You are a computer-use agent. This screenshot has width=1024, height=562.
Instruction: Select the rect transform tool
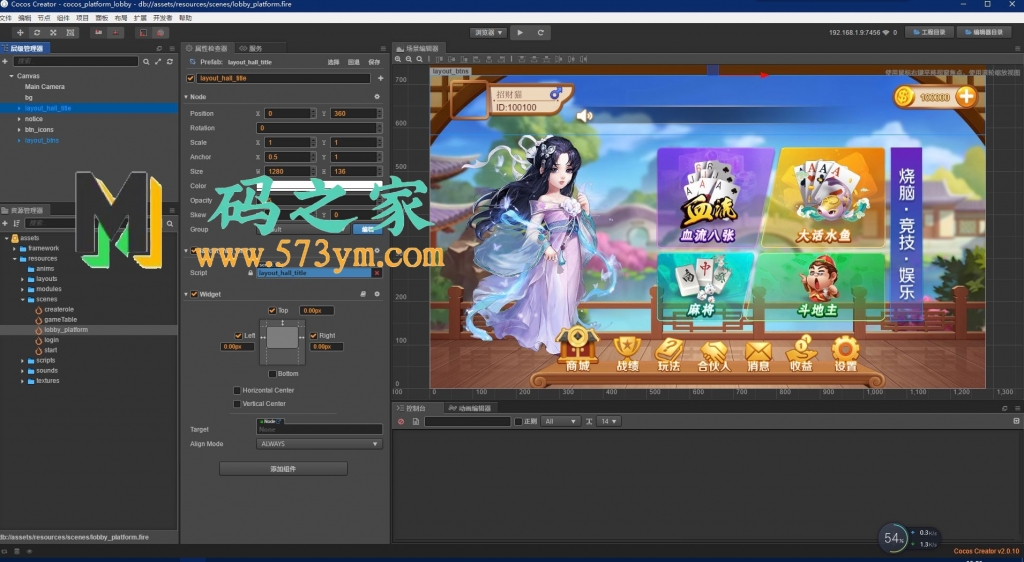70,33
